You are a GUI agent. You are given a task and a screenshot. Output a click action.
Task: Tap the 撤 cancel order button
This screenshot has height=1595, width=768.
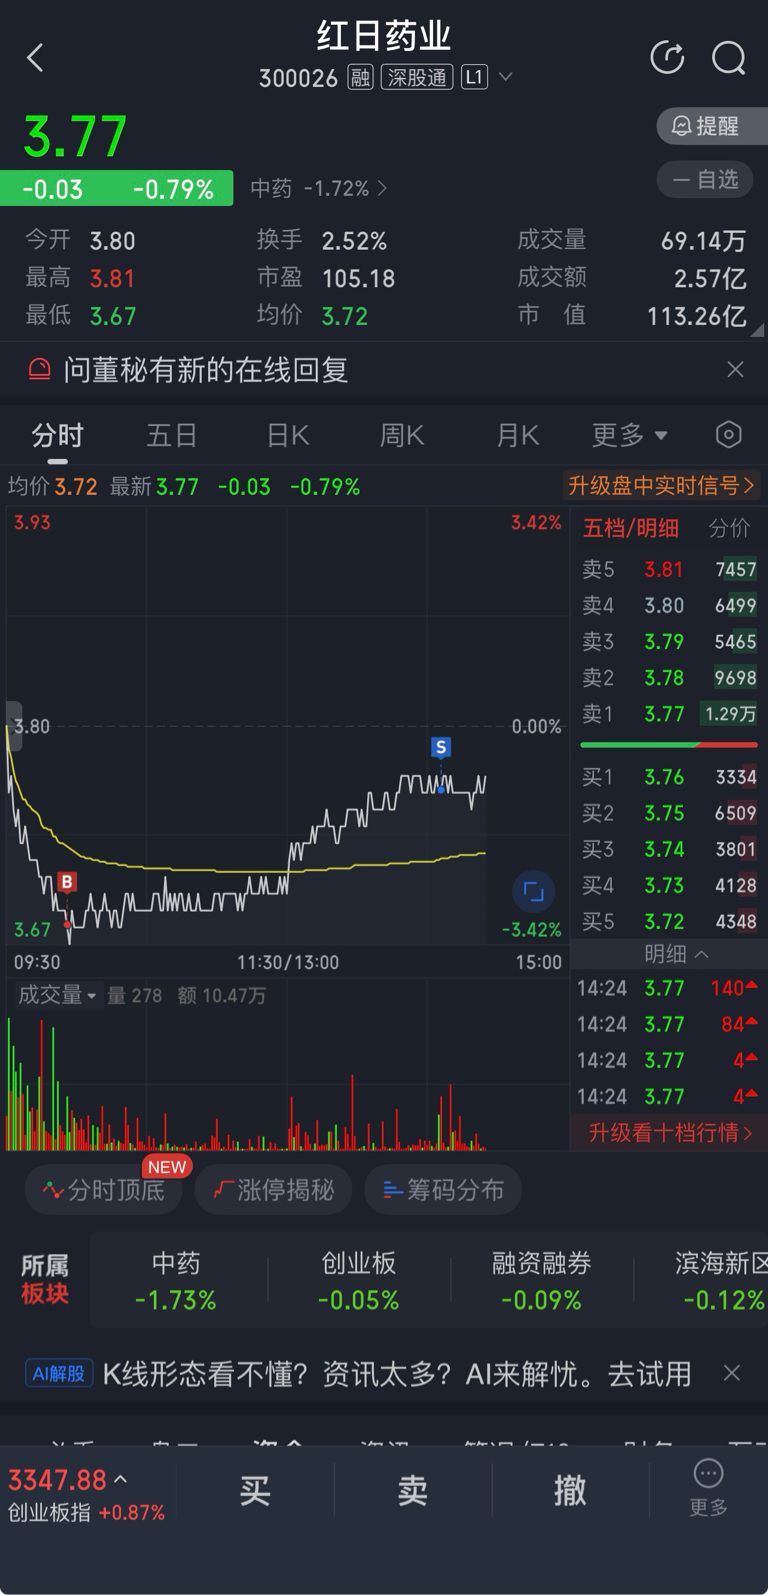point(570,1490)
